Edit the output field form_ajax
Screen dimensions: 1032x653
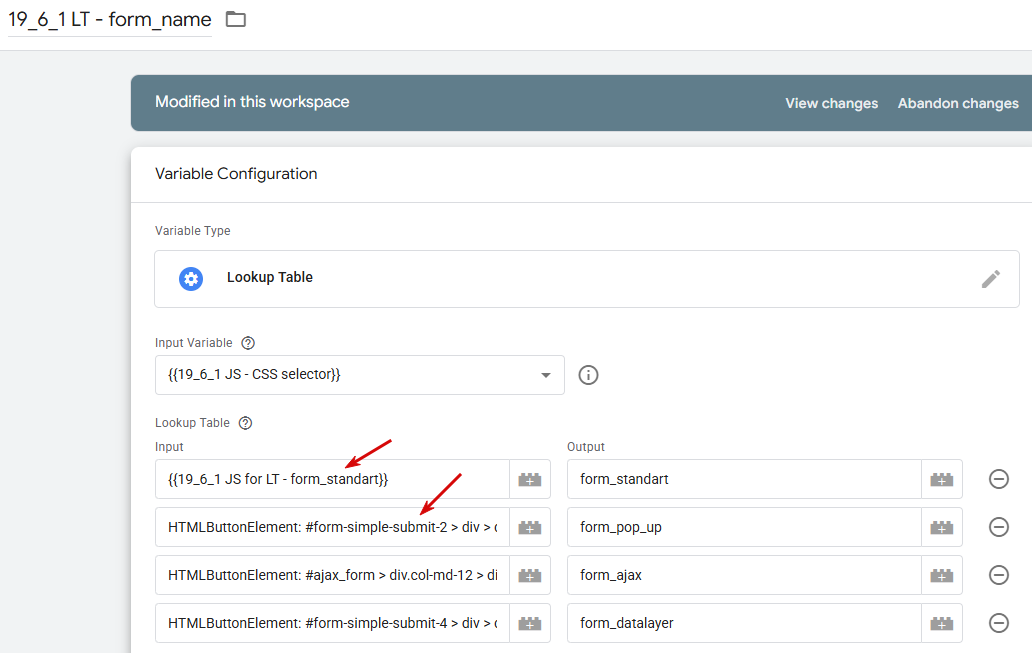pos(744,575)
